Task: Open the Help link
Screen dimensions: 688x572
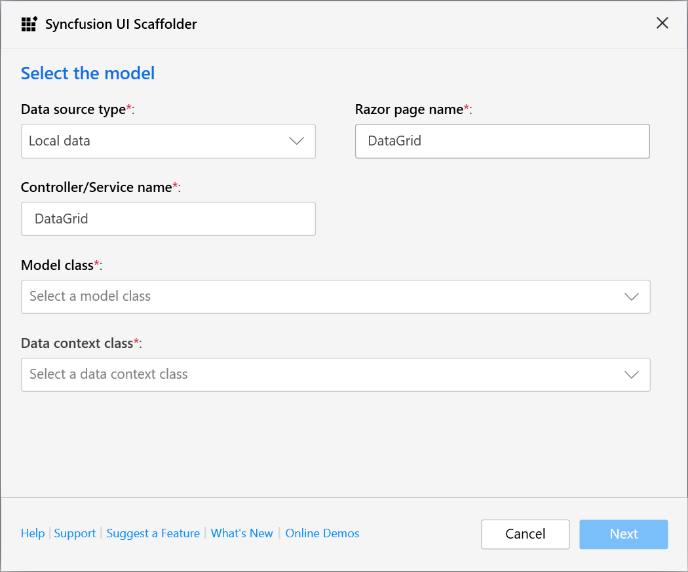Action: click(x=32, y=534)
